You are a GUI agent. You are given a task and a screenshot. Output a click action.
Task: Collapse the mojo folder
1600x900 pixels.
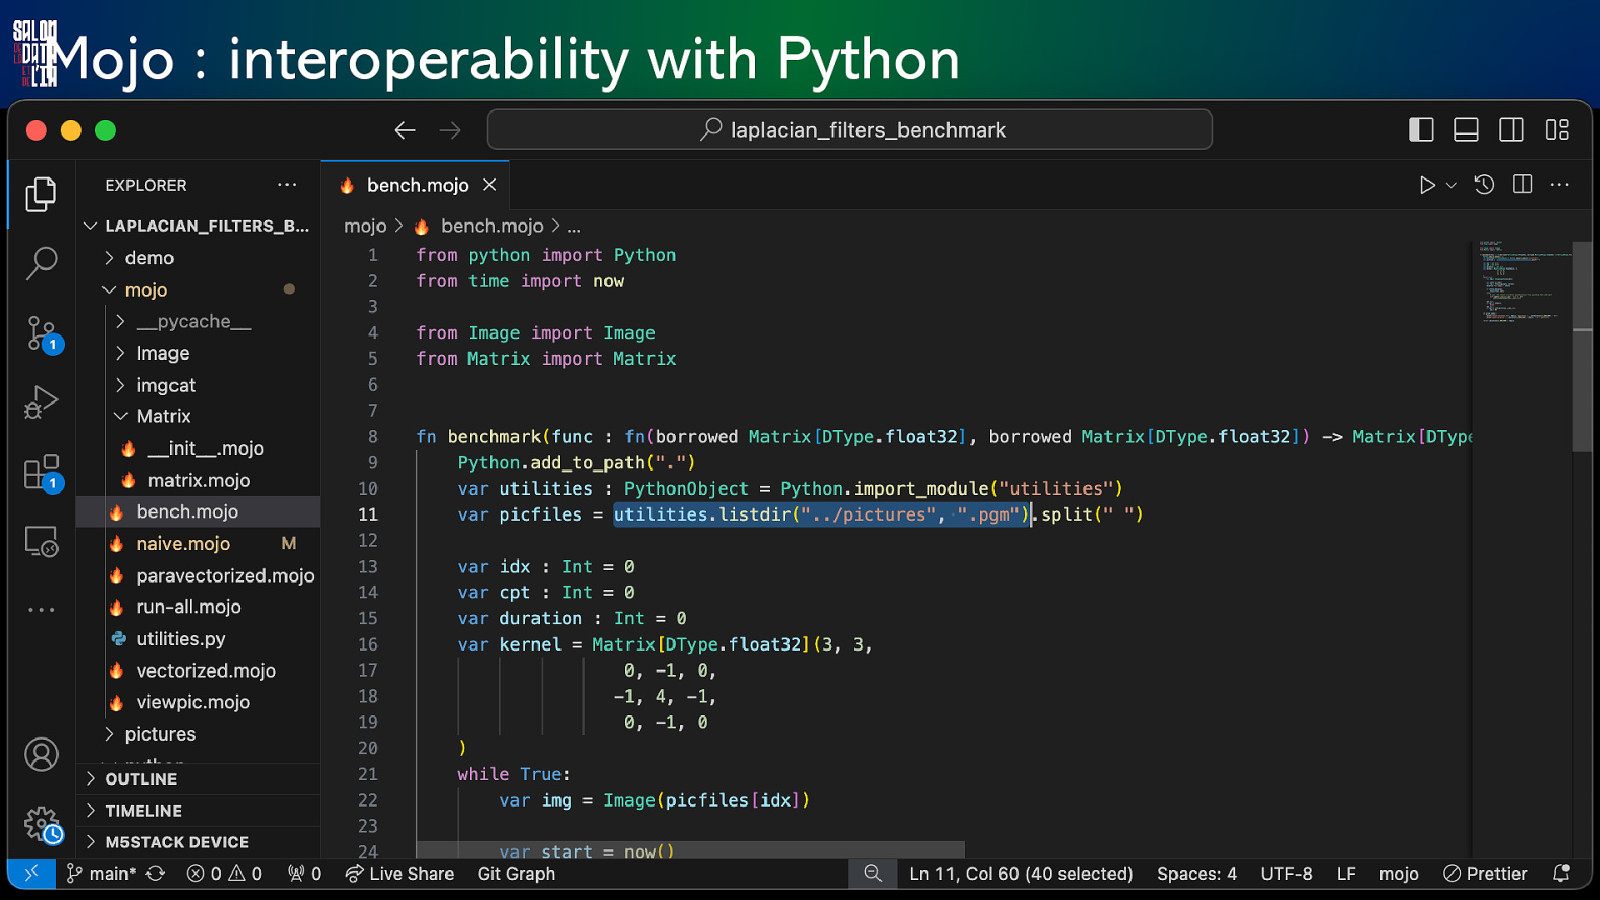click(x=198, y=290)
